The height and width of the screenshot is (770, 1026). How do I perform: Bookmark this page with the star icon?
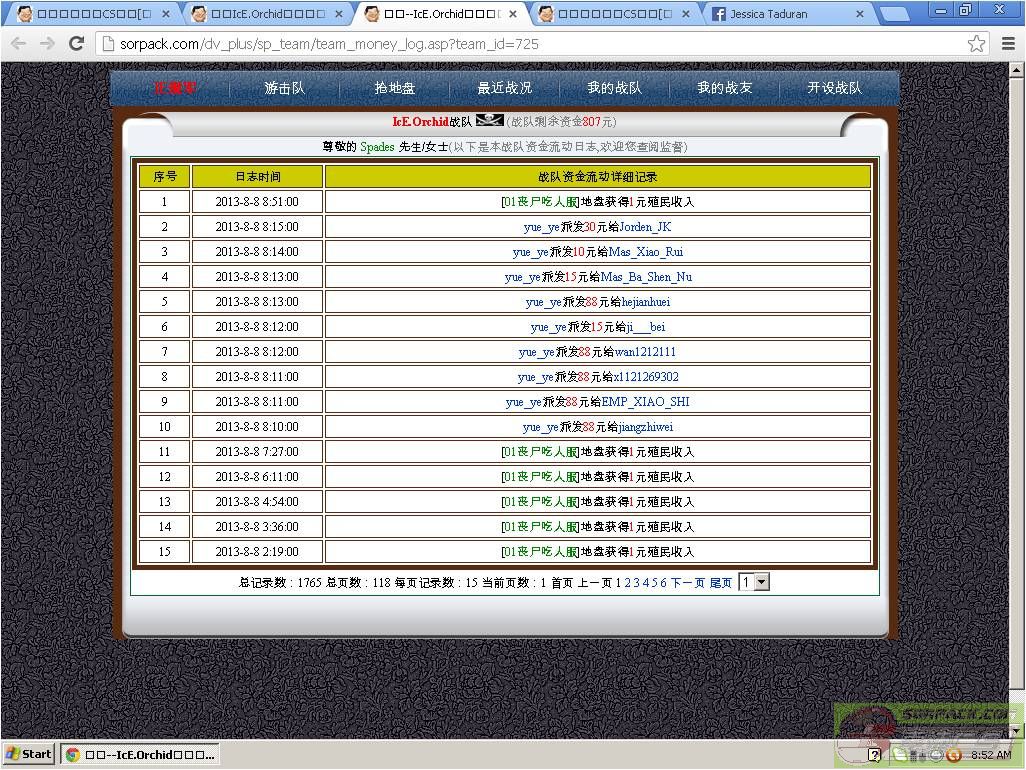coord(976,43)
